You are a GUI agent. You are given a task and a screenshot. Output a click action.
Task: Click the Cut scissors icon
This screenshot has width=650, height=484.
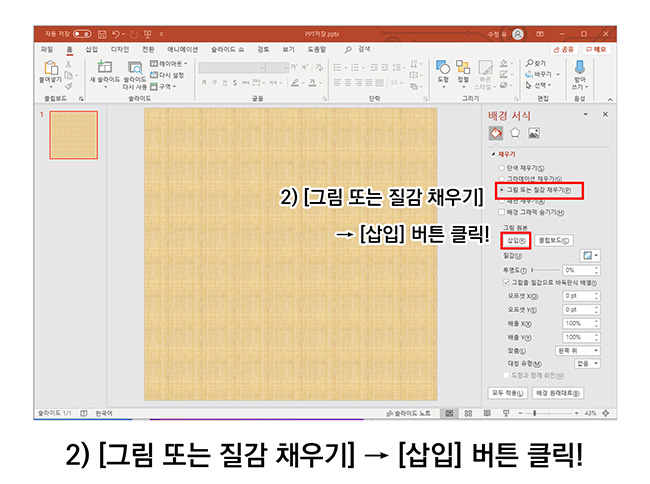coord(68,64)
